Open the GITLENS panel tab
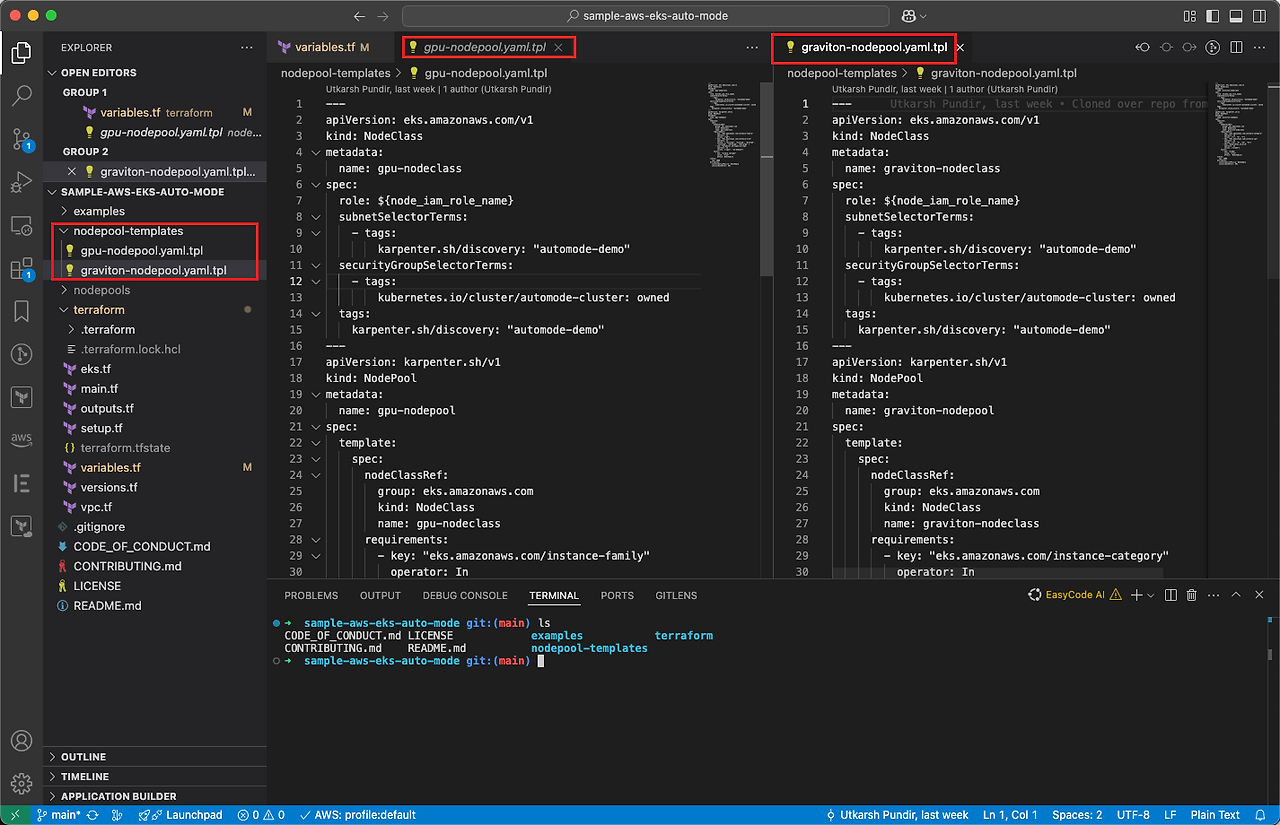Screen dimensions: 1280x825 (676, 595)
